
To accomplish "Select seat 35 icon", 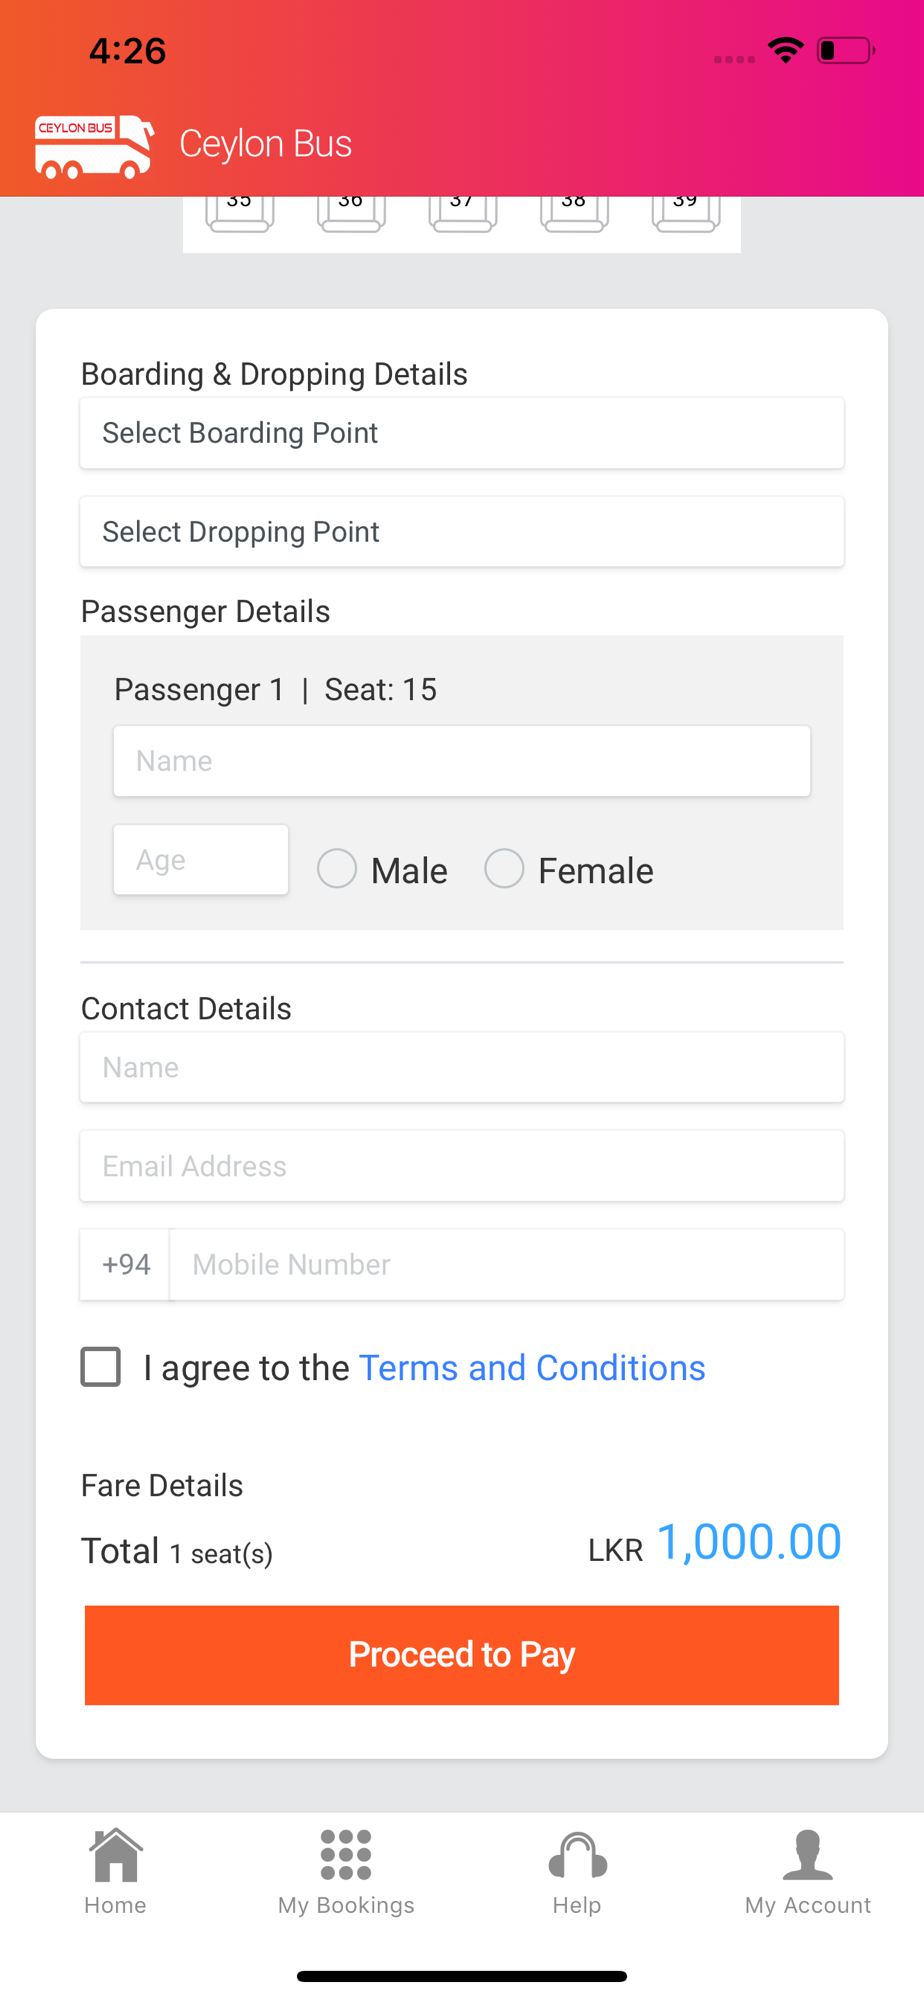I will coord(240,213).
